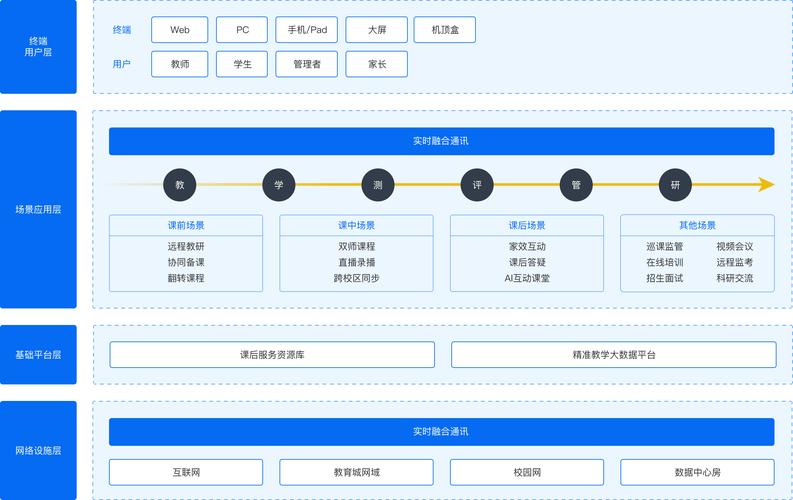The image size is (793, 500).
Task: Choose the 教师 user box
Action: pyautogui.click(x=180, y=64)
